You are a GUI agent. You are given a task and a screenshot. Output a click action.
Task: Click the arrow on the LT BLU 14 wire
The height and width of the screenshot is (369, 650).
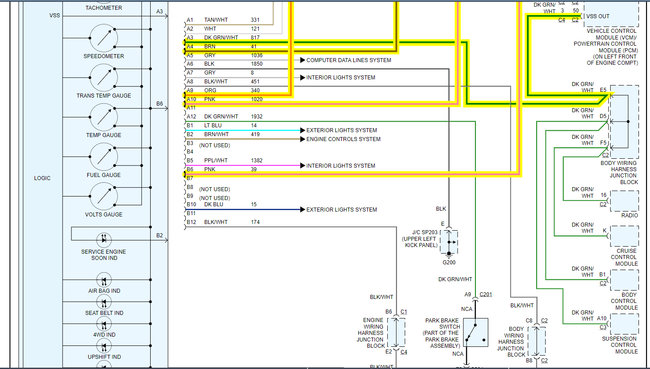302,130
